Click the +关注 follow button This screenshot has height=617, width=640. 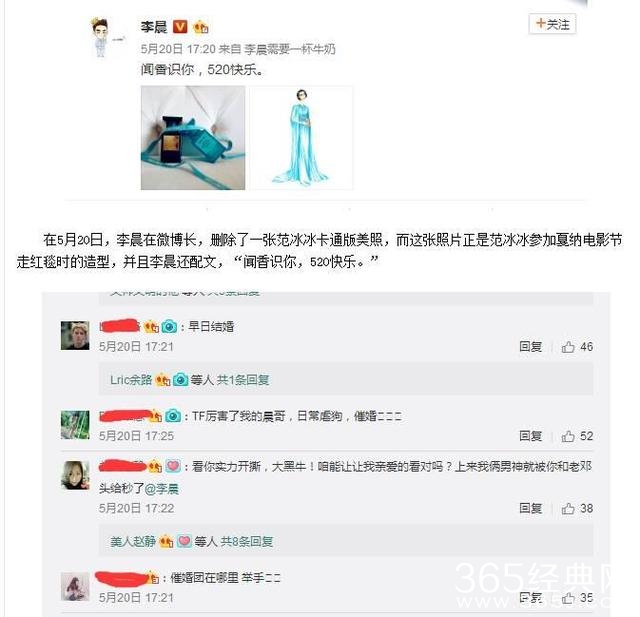[x=552, y=24]
